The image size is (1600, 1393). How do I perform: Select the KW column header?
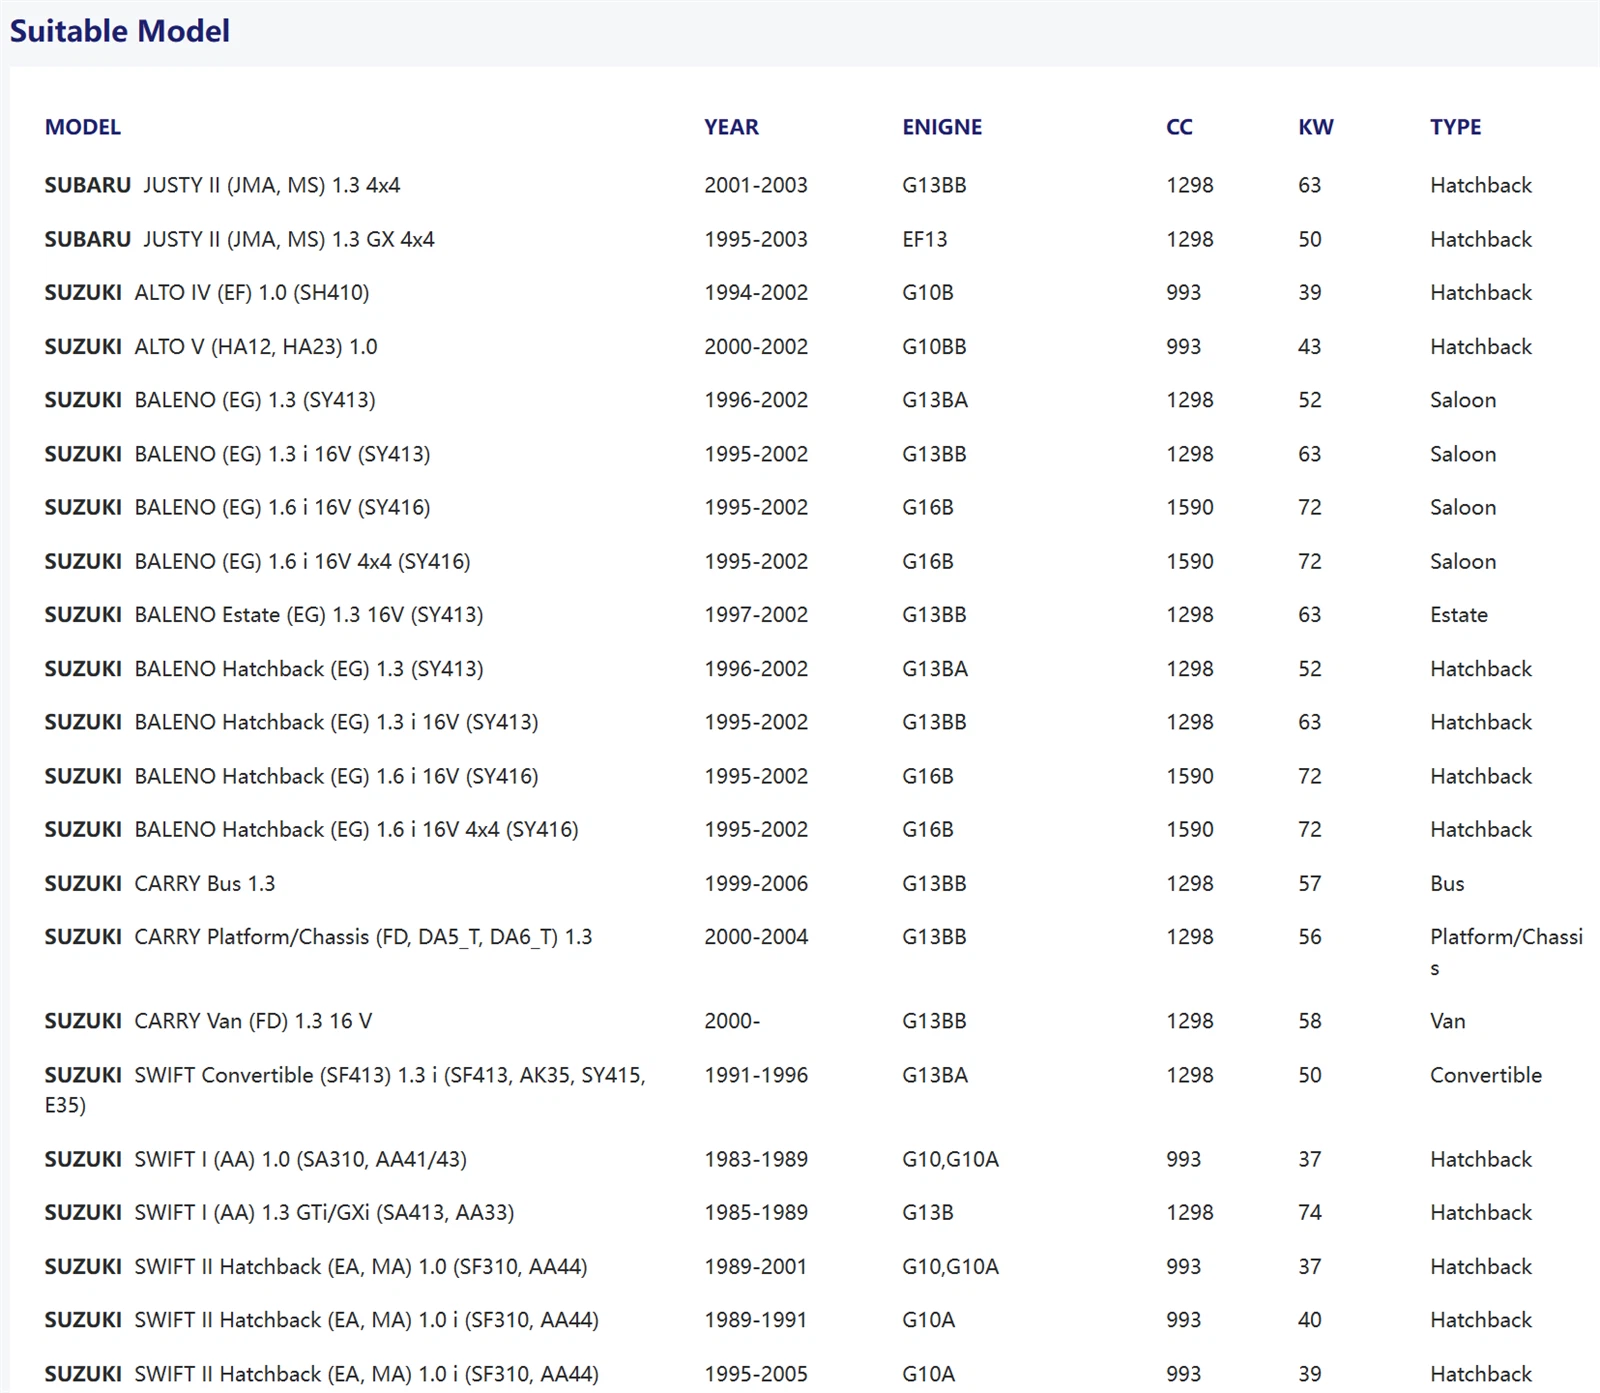coord(1315,127)
